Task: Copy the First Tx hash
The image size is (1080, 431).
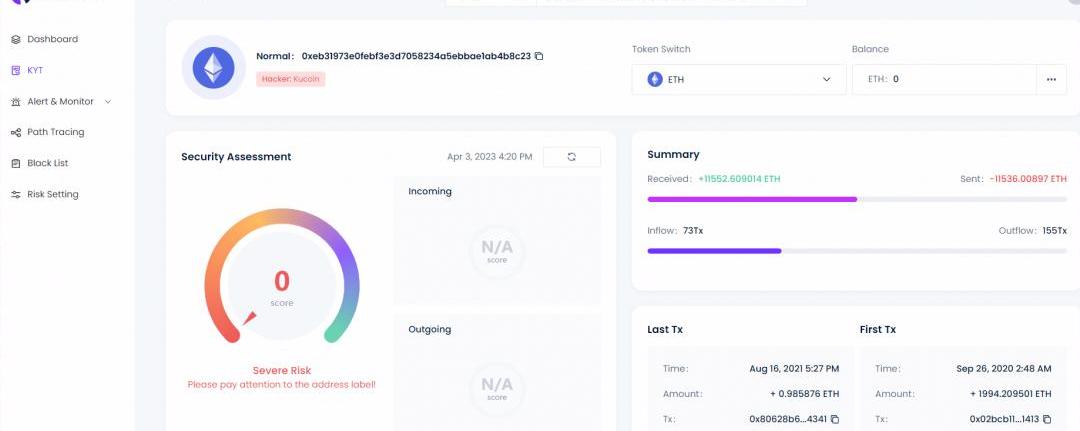Action: click(1047, 419)
